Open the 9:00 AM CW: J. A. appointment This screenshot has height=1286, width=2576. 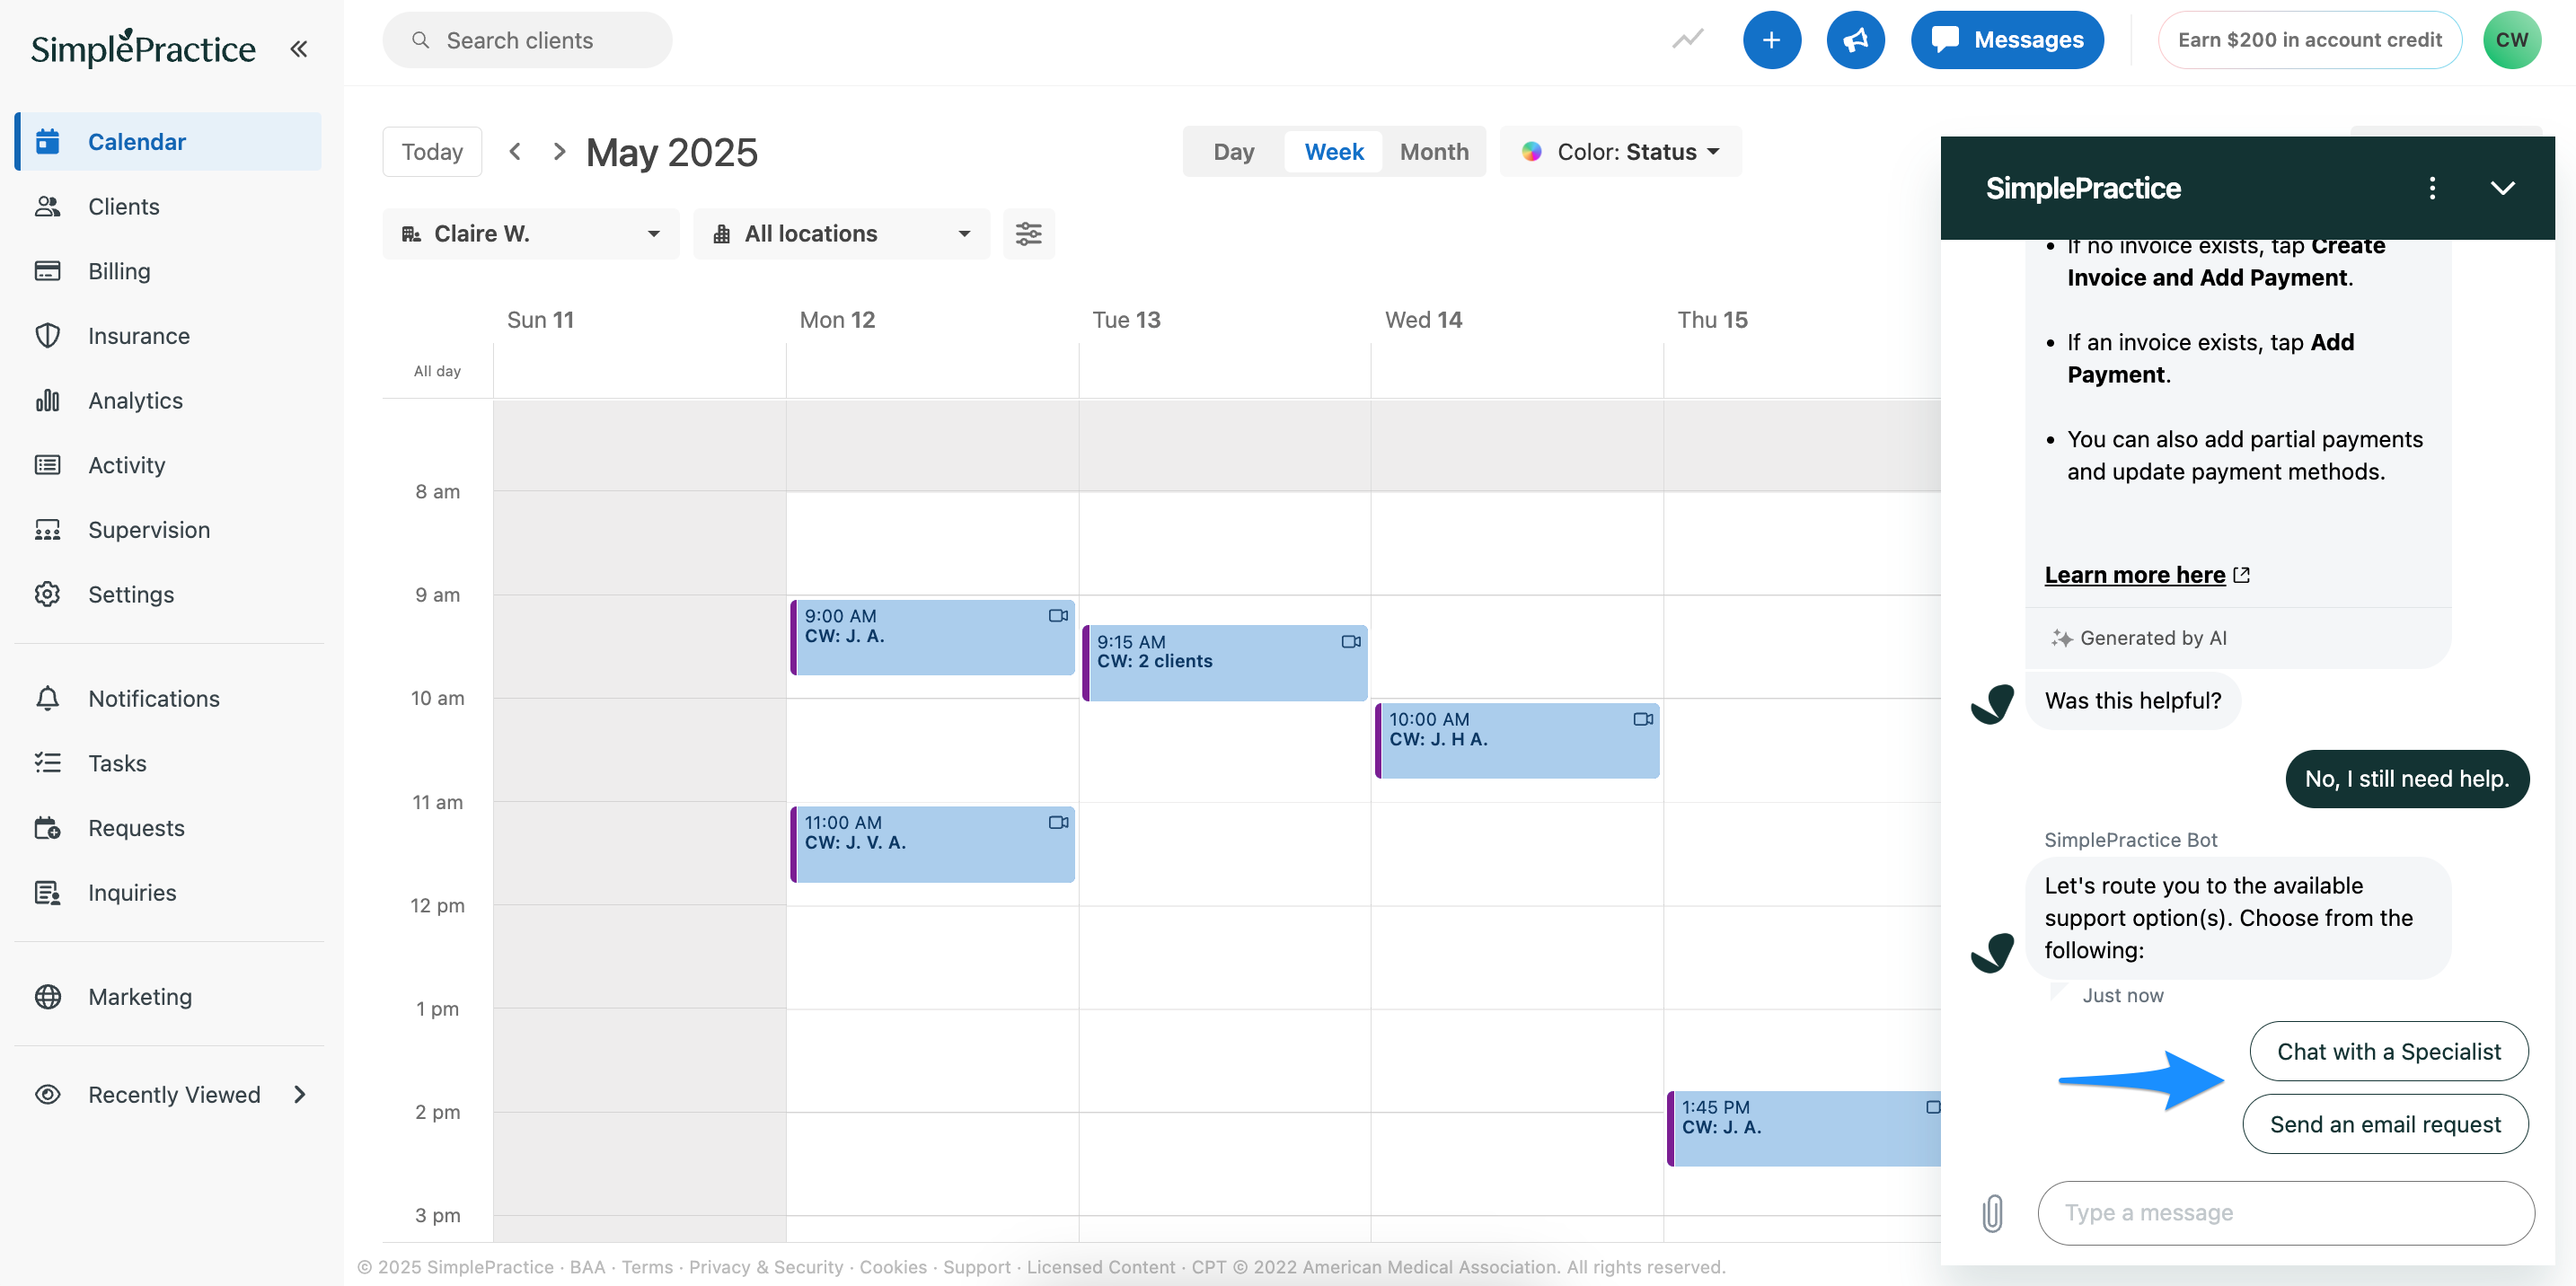tap(932, 637)
